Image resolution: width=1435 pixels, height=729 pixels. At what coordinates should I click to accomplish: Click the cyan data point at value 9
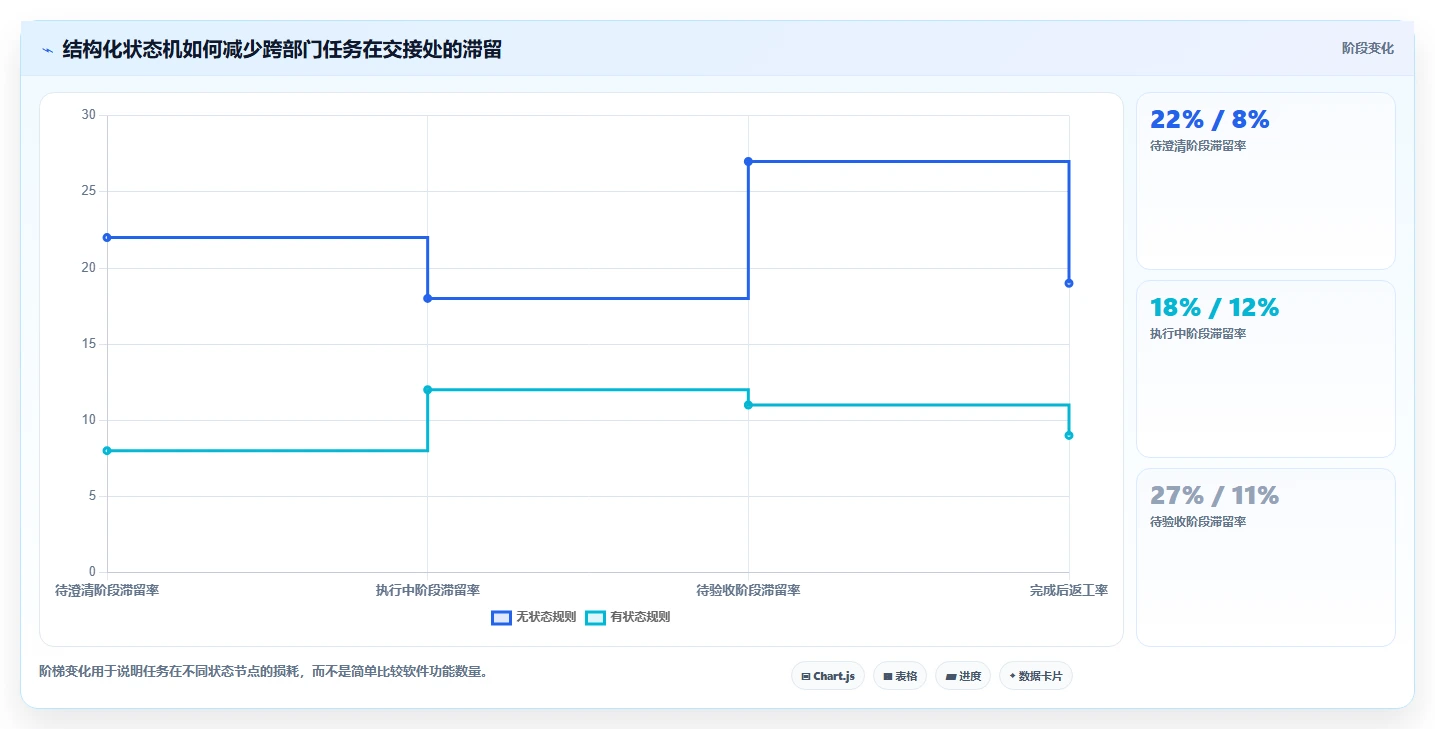(1069, 435)
